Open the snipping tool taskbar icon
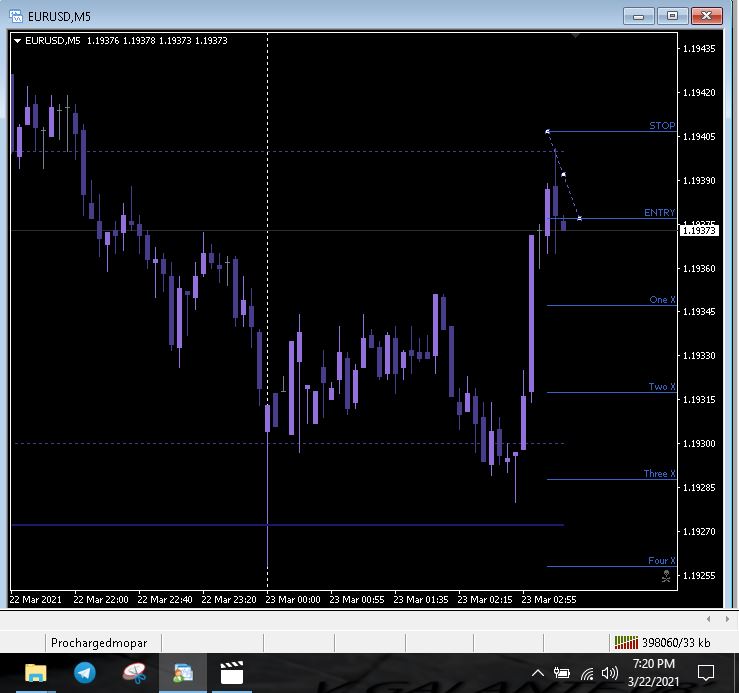Image resolution: width=739 pixels, height=693 pixels. click(x=134, y=673)
